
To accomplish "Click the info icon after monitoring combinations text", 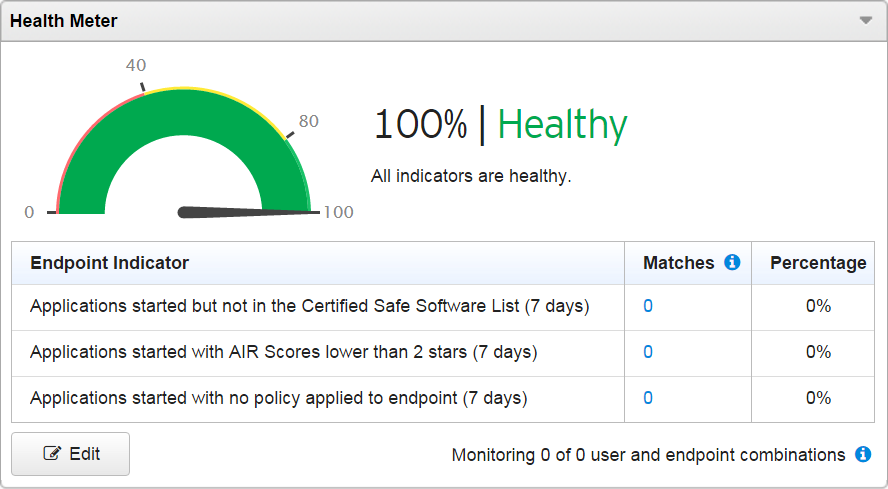I will coord(863,455).
